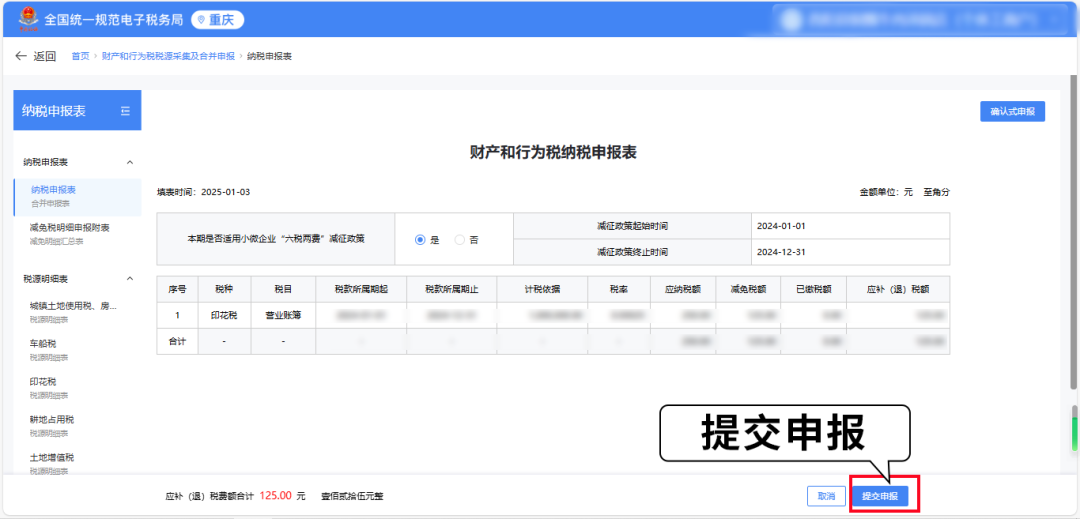Open 减免税明细申报附表 in sidebar
Image resolution: width=1080 pixels, height=519 pixels.
[x=70, y=228]
